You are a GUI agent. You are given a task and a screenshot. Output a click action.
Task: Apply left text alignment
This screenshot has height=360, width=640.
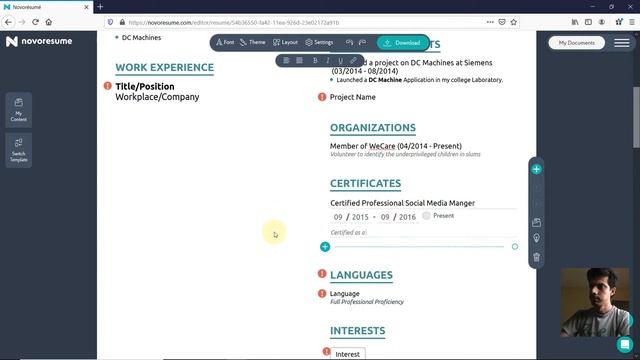pyautogui.click(x=287, y=60)
